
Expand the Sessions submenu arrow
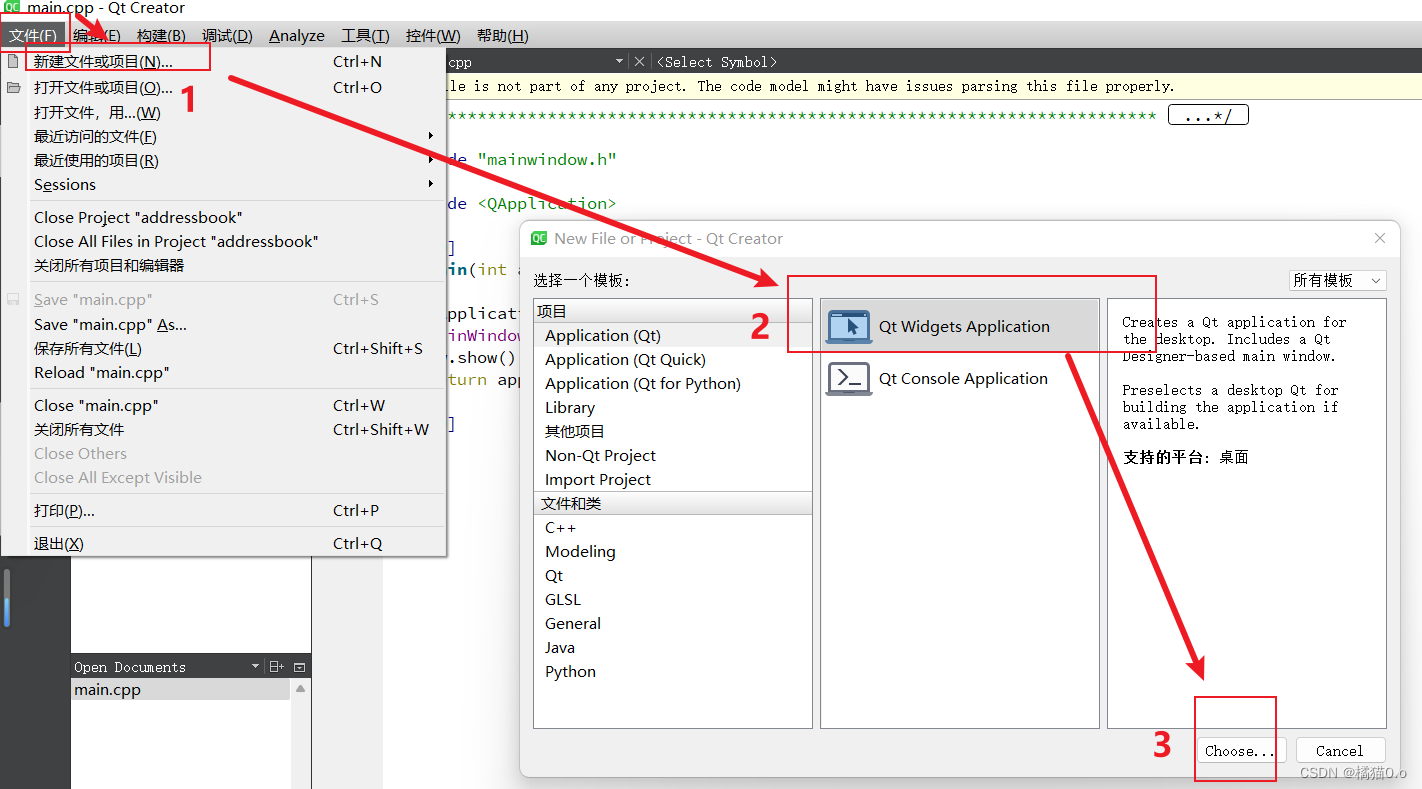[431, 184]
